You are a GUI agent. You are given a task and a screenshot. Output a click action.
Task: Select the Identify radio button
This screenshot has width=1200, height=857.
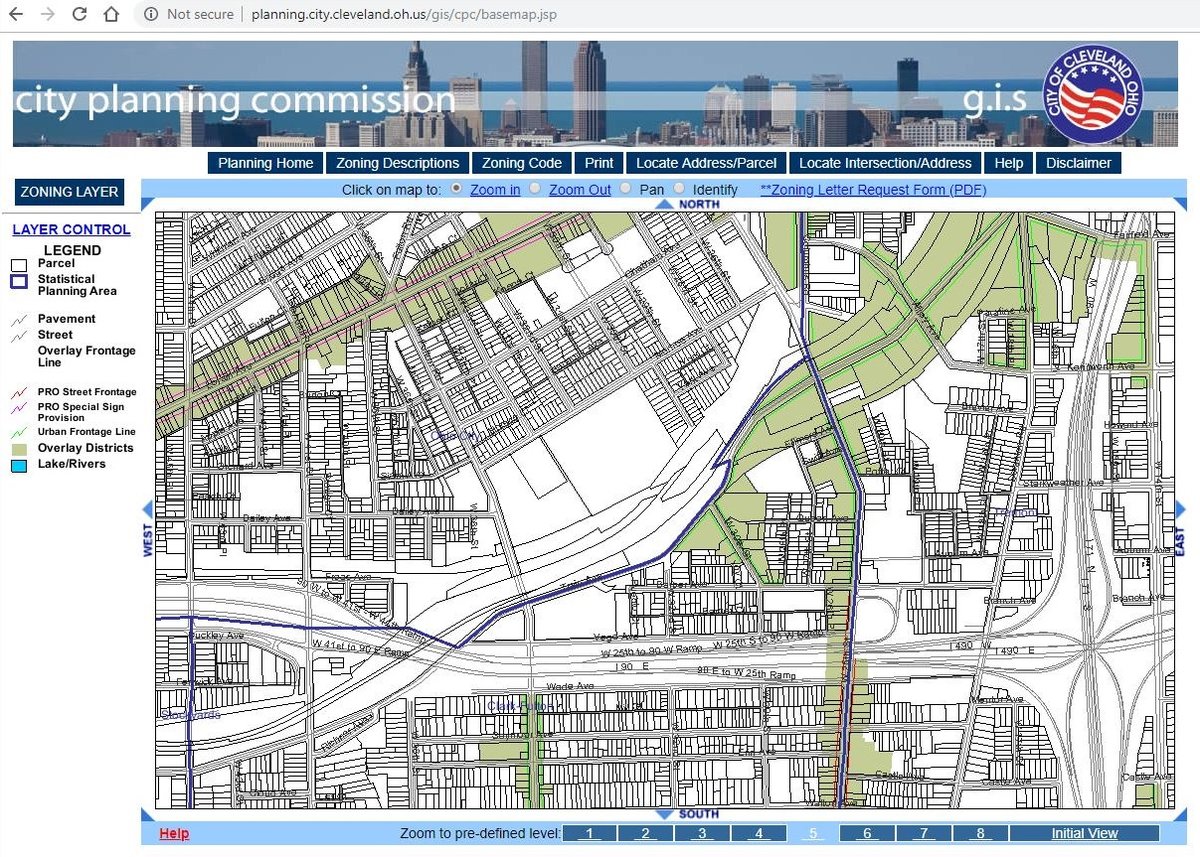tap(680, 188)
